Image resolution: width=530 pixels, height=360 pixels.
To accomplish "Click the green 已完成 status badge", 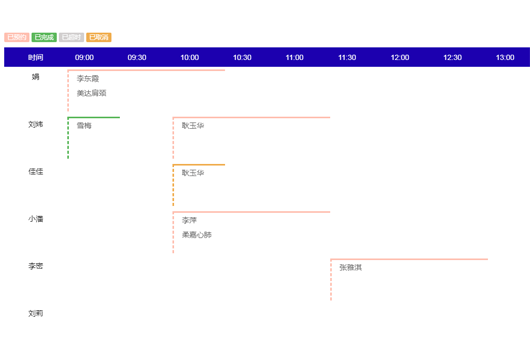I will (44, 37).
